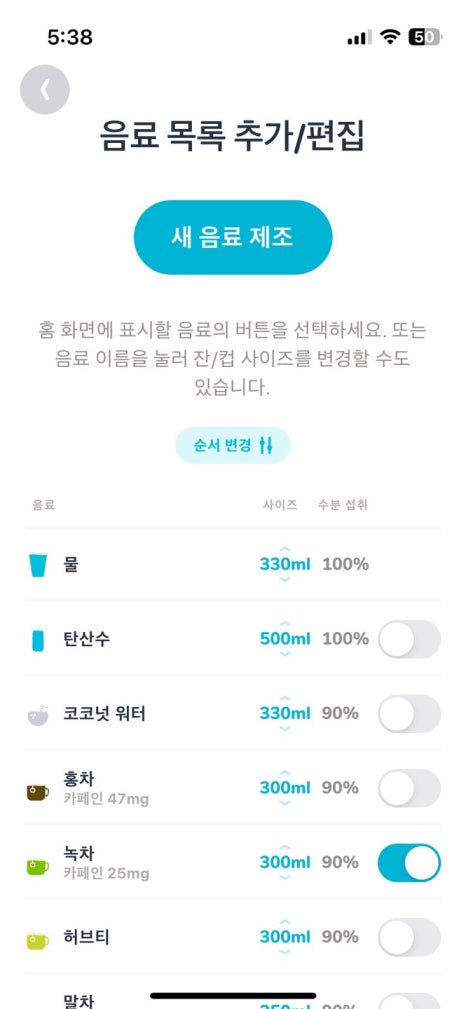Tap the back arrow button
466x1009 pixels.
pos(45,89)
